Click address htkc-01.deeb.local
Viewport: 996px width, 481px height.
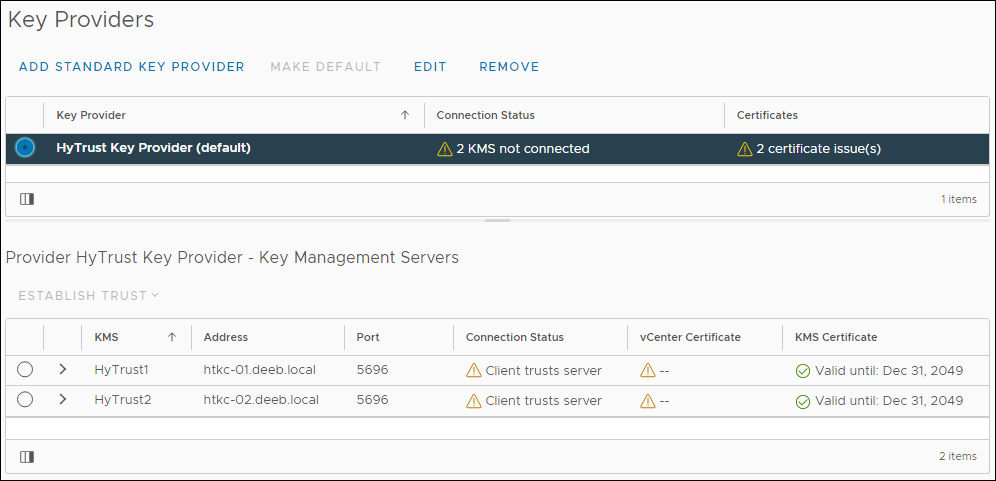pyautogui.click(x=260, y=370)
